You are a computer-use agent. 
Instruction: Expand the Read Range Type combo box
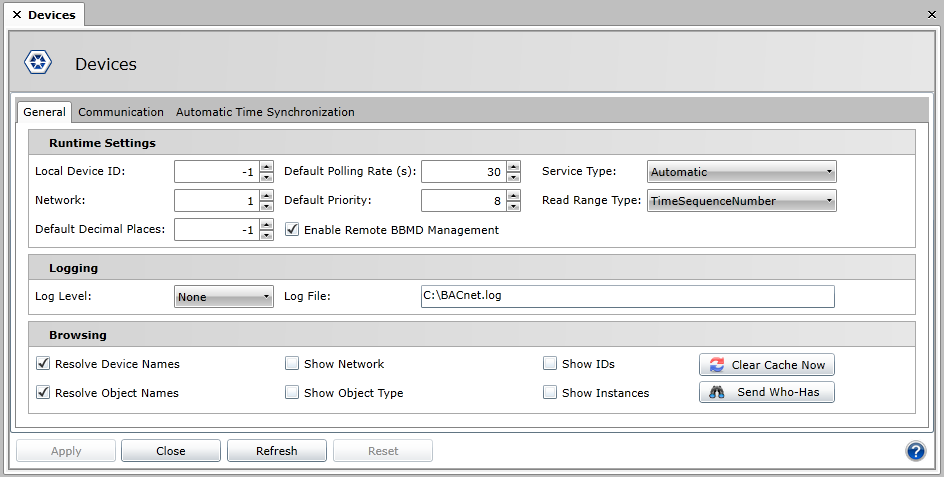tap(741, 201)
